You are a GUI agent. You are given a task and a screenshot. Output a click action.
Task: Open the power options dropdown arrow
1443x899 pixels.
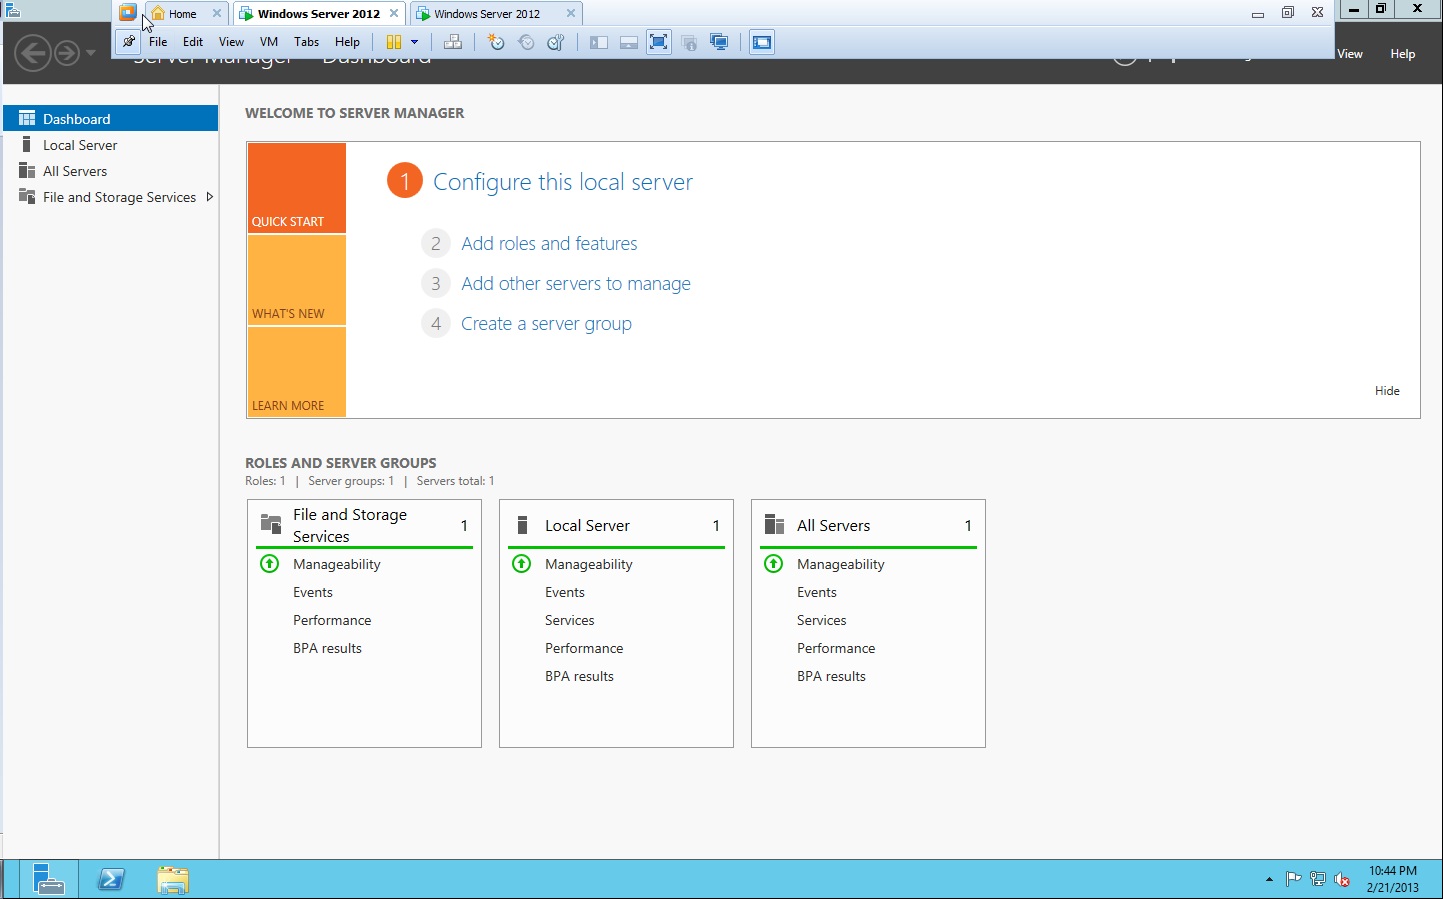pos(414,42)
